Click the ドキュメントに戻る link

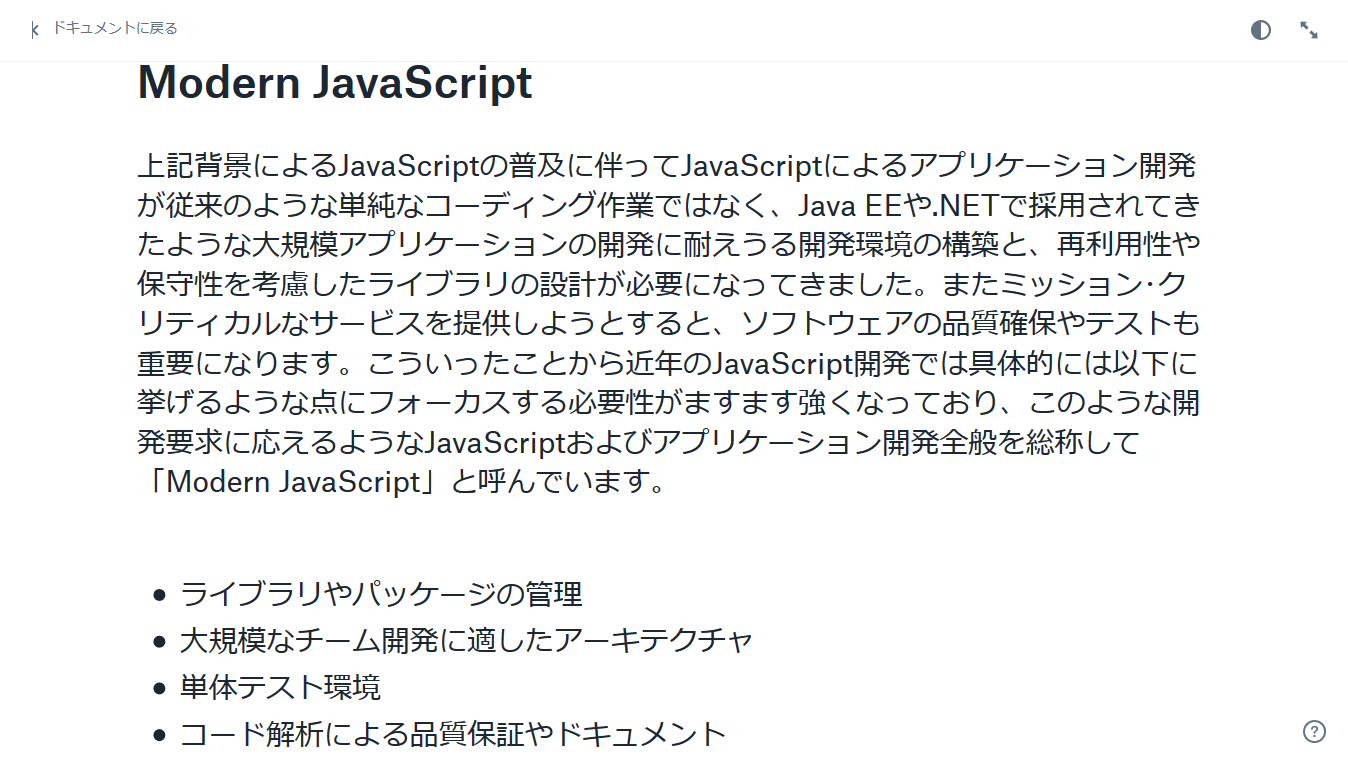pyautogui.click(x=115, y=29)
